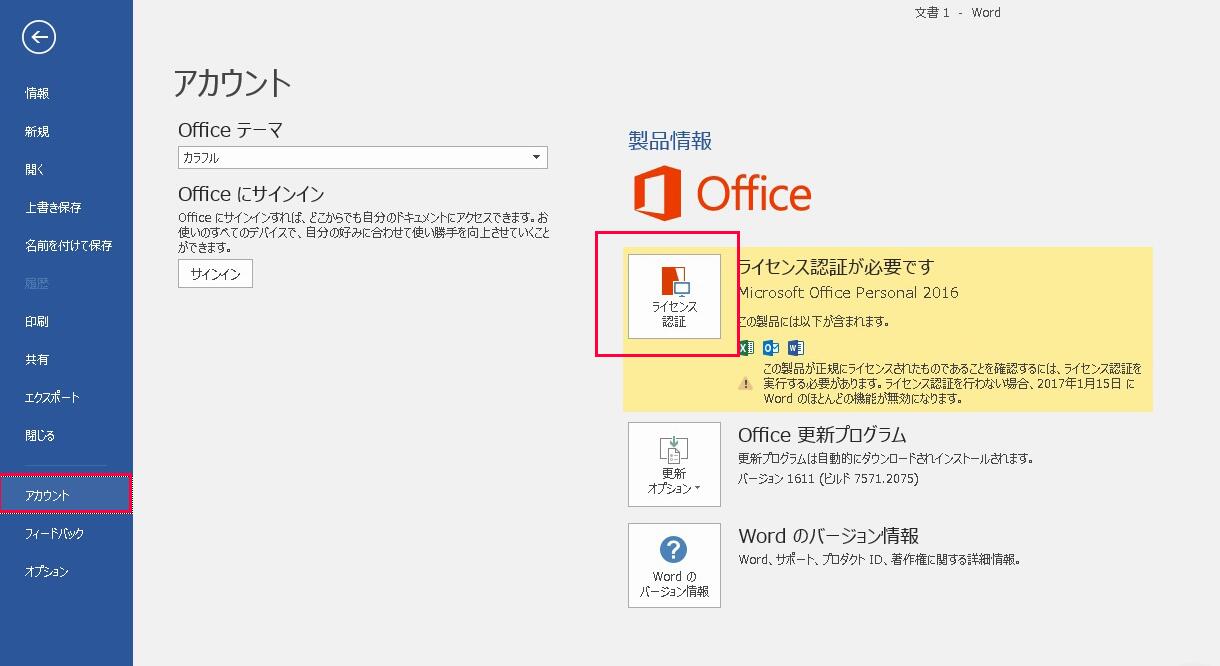
Task: Click the Outlook product icon
Action: (769, 347)
